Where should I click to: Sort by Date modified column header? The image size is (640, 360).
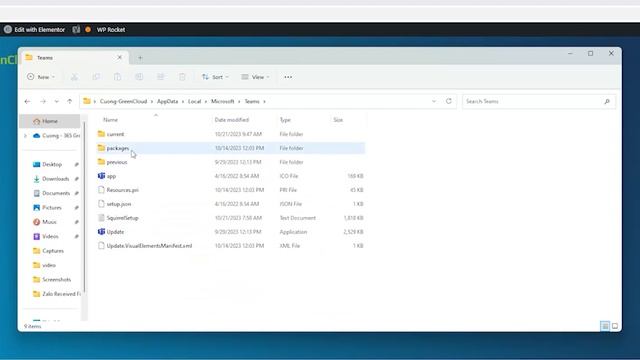[231, 120]
